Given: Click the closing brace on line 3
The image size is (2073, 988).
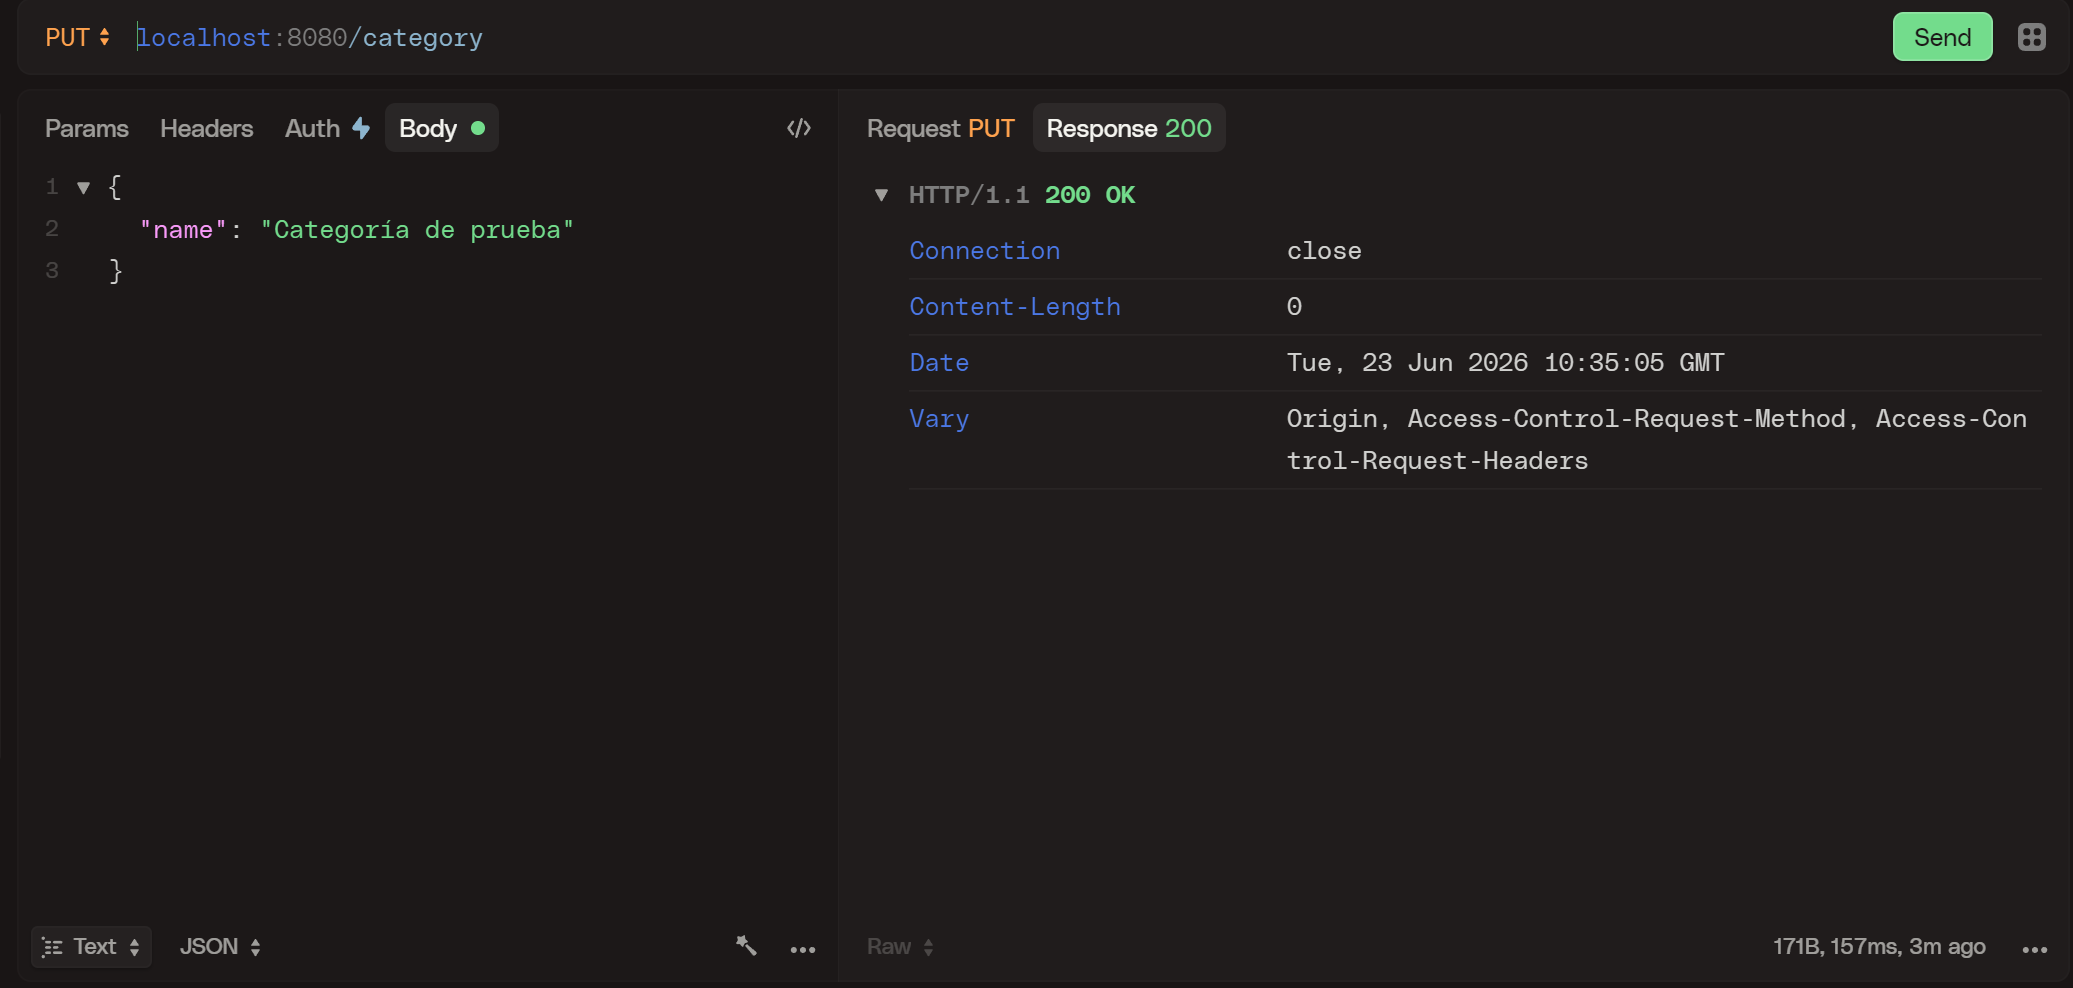Looking at the screenshot, I should [x=115, y=271].
